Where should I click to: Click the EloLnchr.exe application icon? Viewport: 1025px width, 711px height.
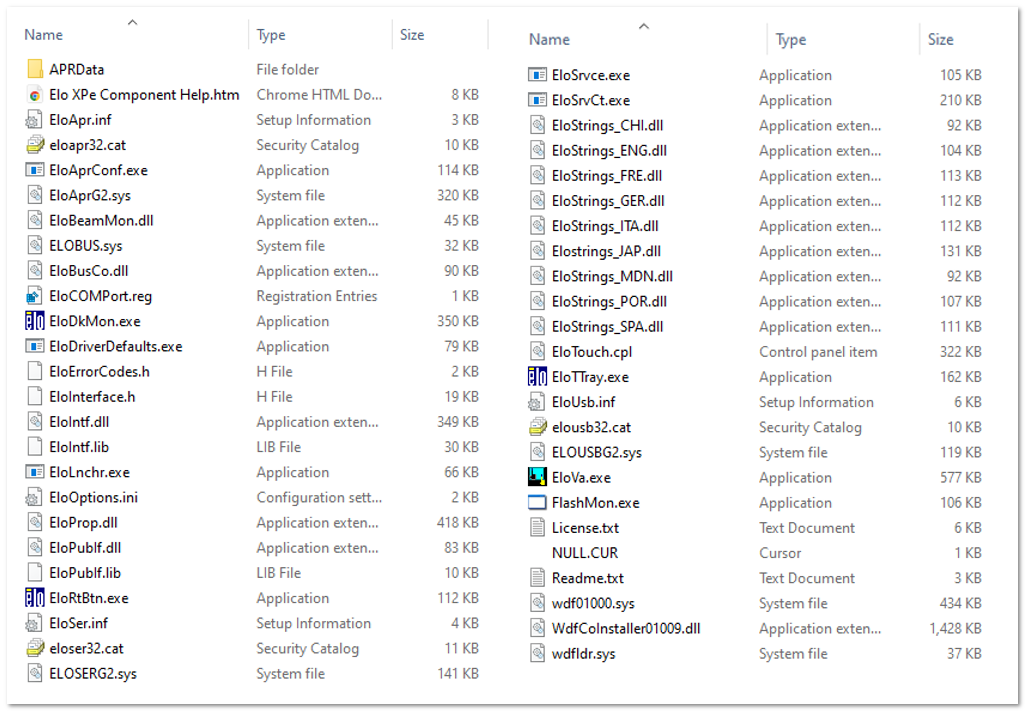[x=35, y=472]
